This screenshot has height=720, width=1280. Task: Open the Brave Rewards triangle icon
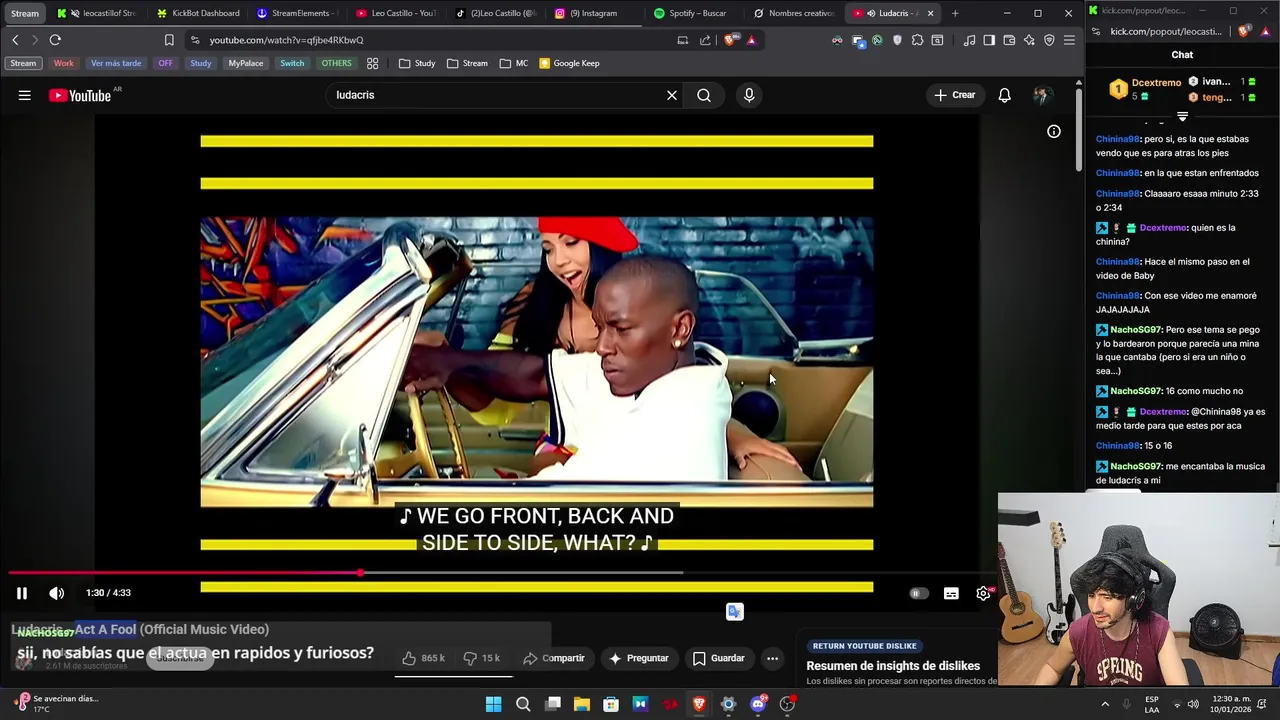pos(751,40)
